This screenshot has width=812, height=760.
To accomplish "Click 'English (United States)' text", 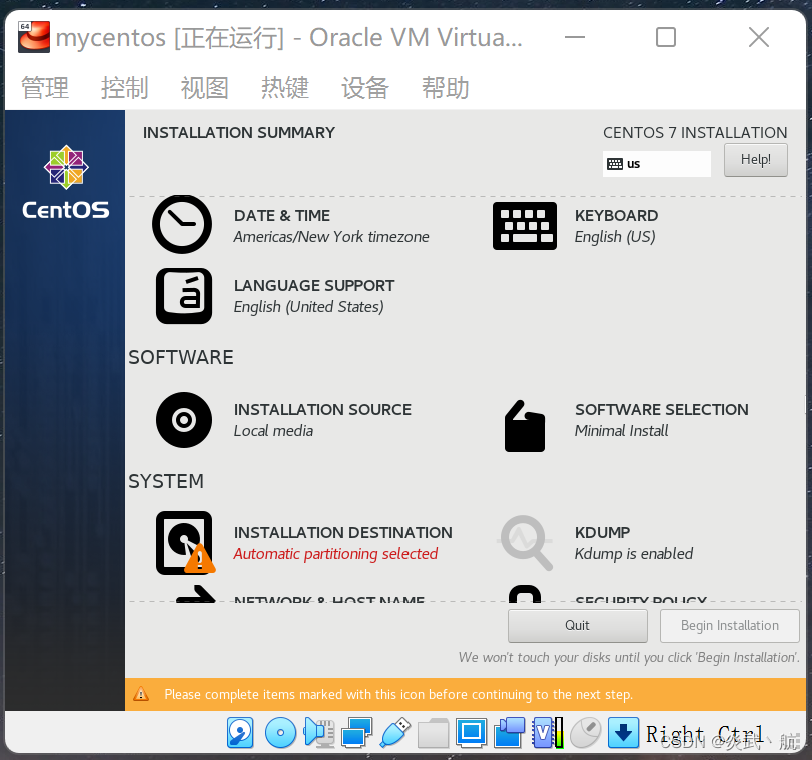I will tap(308, 307).
